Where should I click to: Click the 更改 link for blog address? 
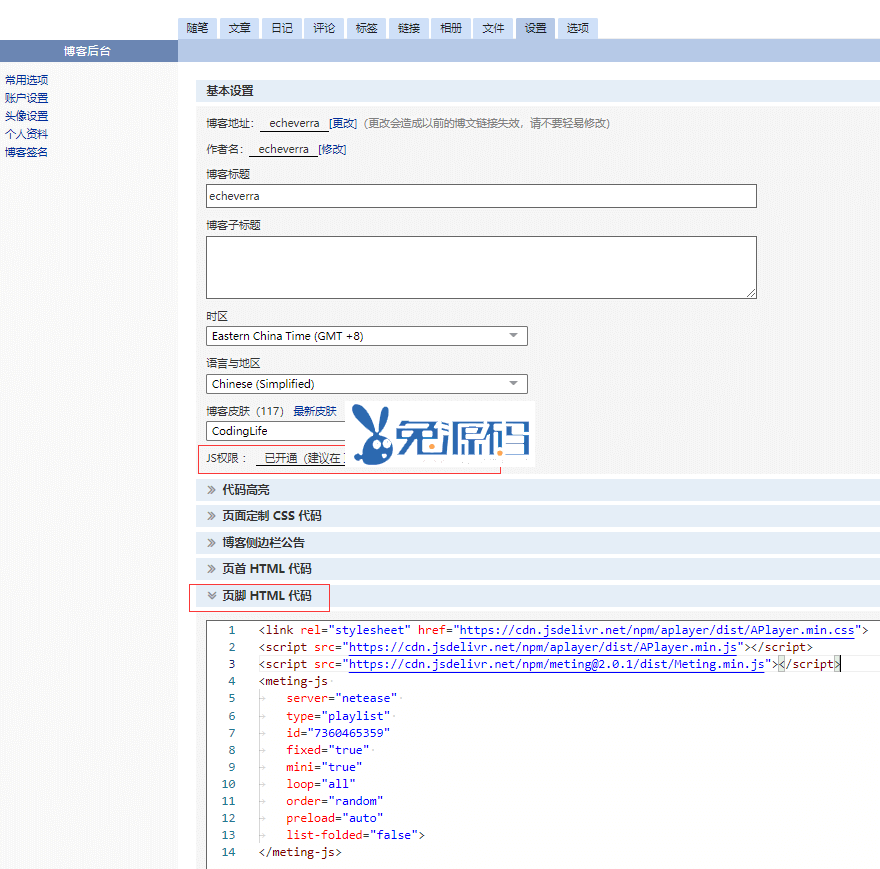coord(343,123)
